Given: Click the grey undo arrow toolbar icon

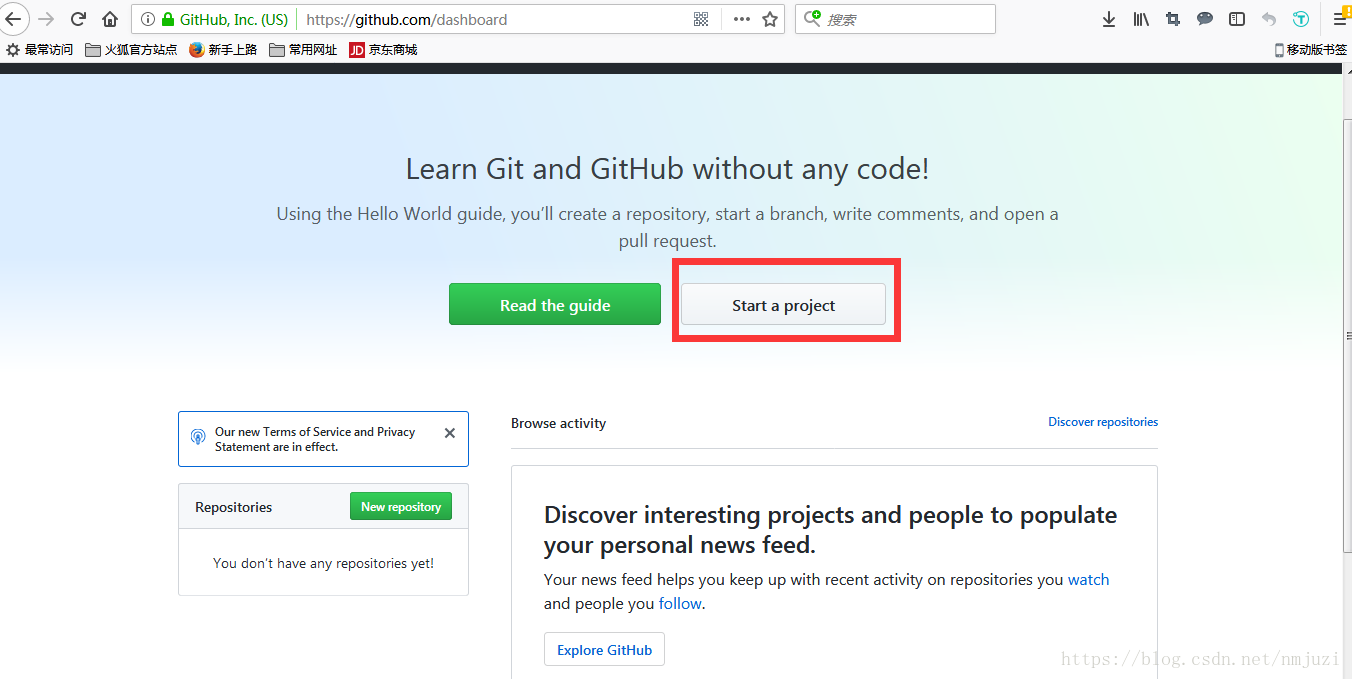Looking at the screenshot, I should [x=1269, y=19].
